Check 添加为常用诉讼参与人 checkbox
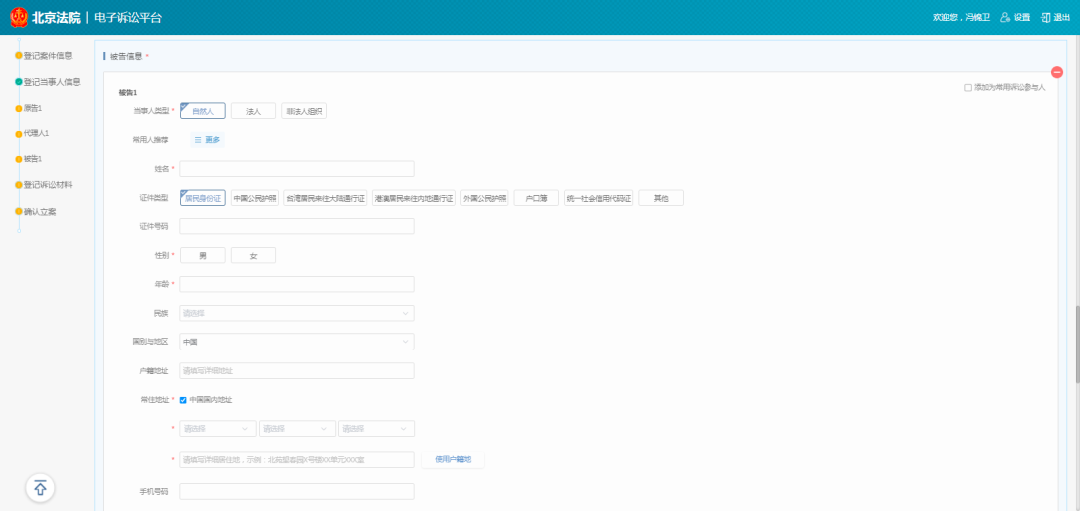1080x511 pixels. coord(968,88)
